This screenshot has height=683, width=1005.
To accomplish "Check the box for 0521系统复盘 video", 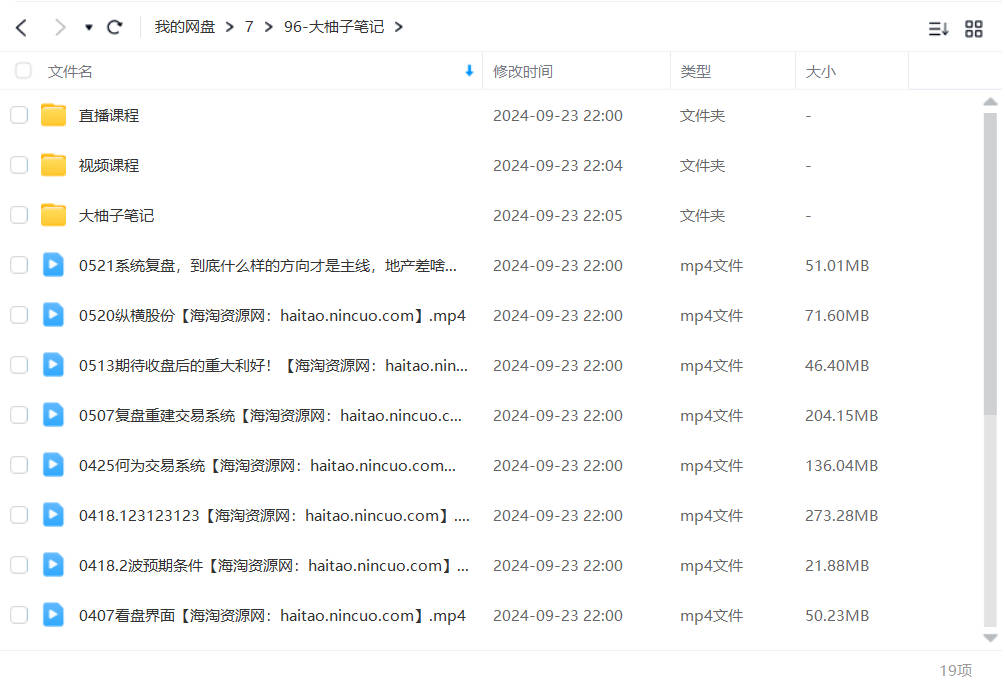I will [x=19, y=265].
